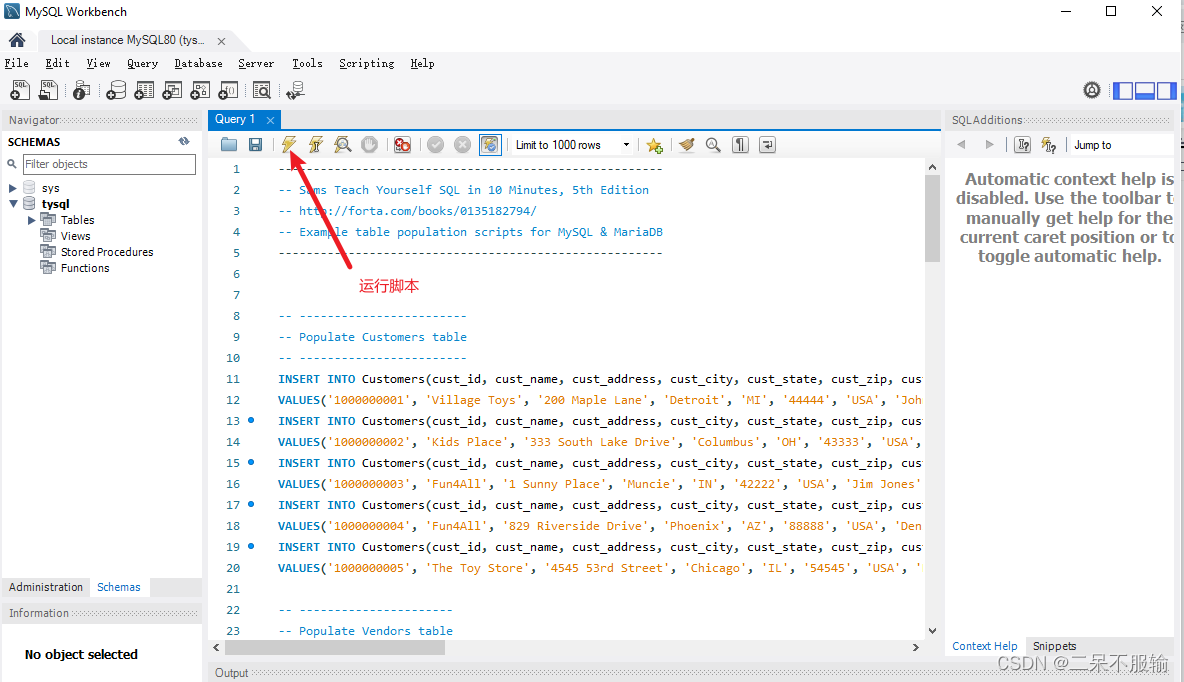Toggle the left sidebar panel visibility
This screenshot has width=1184, height=682.
[1123, 91]
